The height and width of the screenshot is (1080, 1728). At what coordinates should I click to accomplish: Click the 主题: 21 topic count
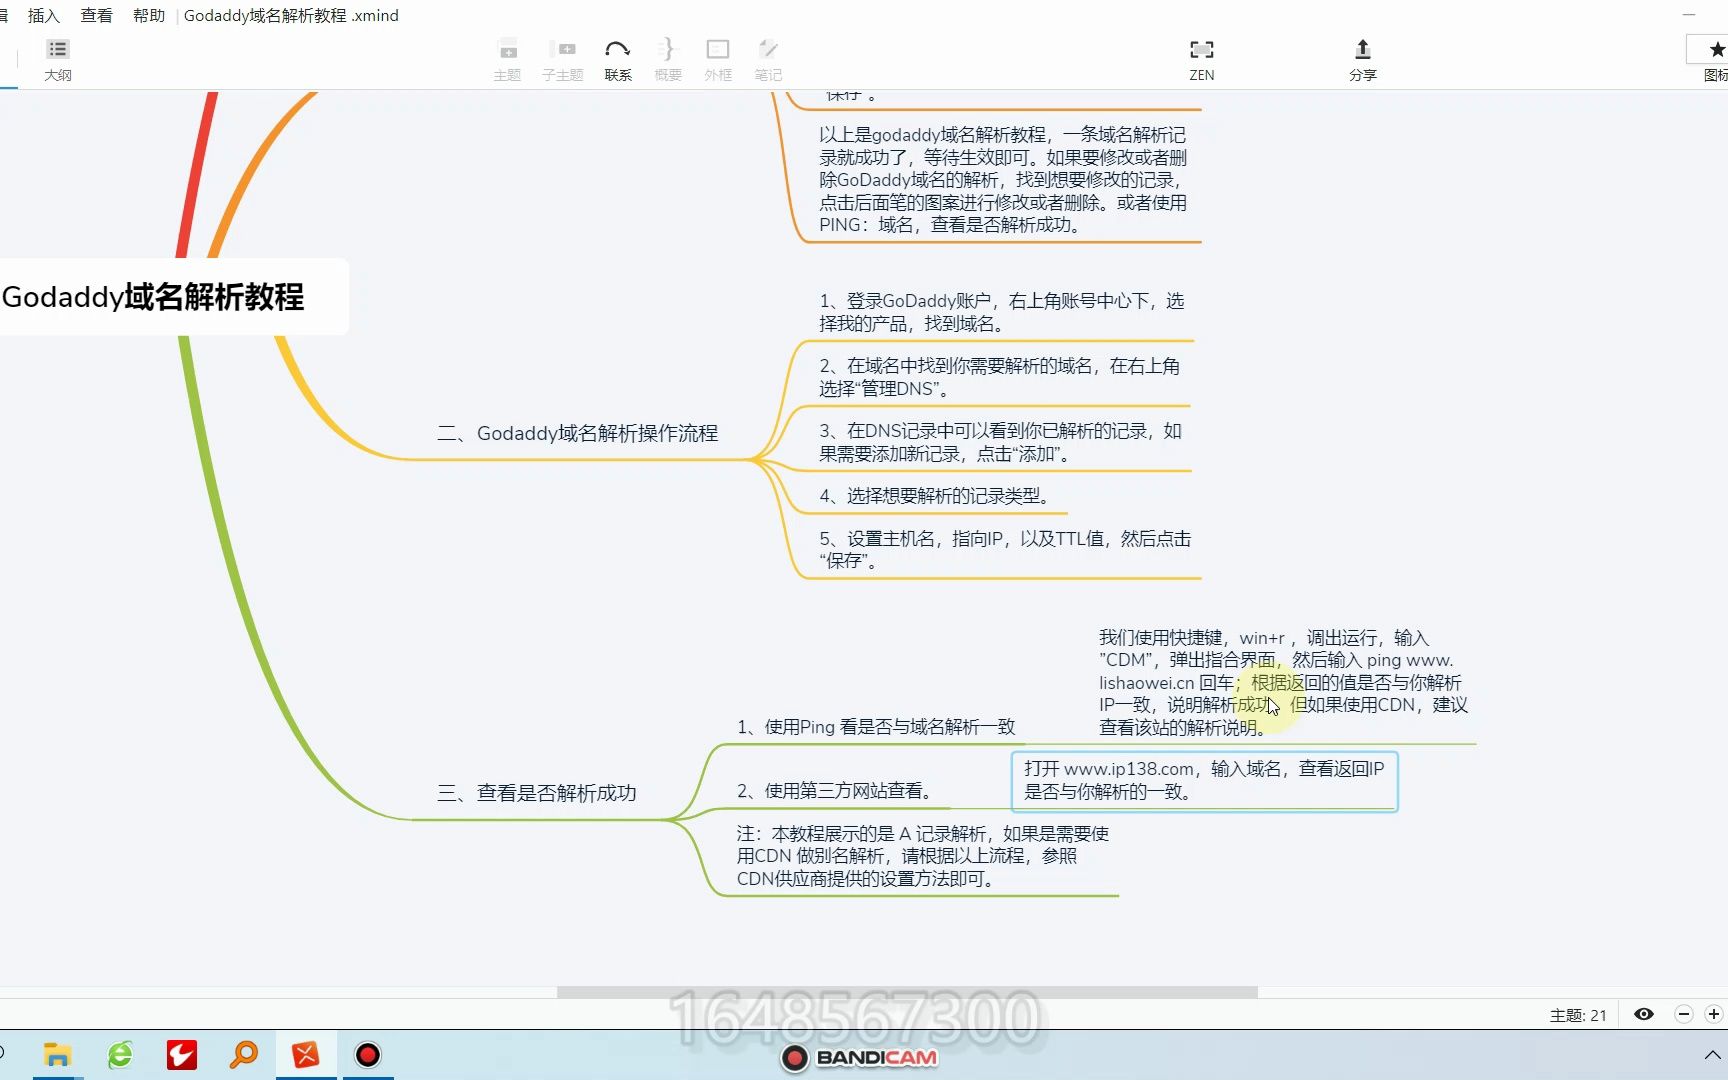pos(1578,1015)
